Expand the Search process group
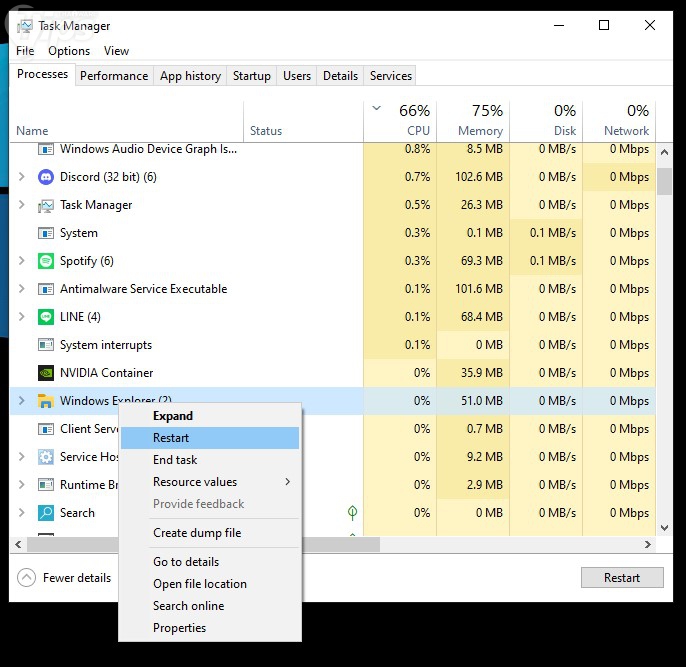 click(x=21, y=513)
